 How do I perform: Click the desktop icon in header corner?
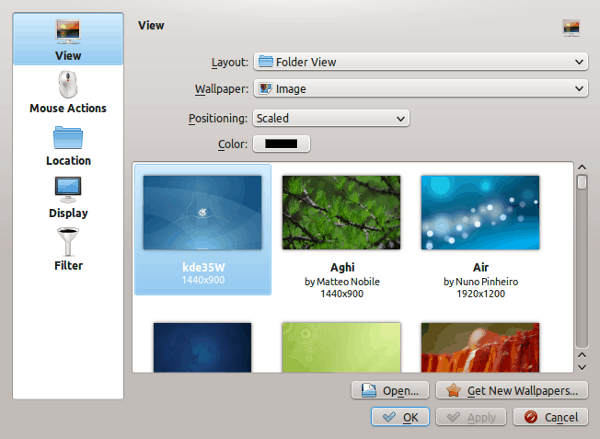pyautogui.click(x=572, y=28)
